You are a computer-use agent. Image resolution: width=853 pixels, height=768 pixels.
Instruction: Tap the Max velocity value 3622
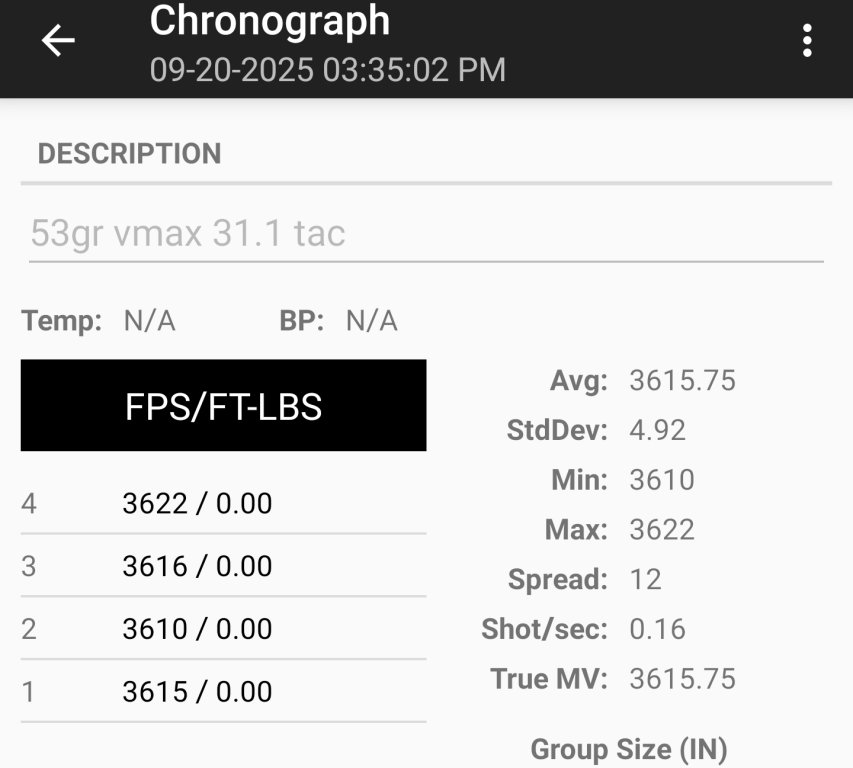click(661, 529)
